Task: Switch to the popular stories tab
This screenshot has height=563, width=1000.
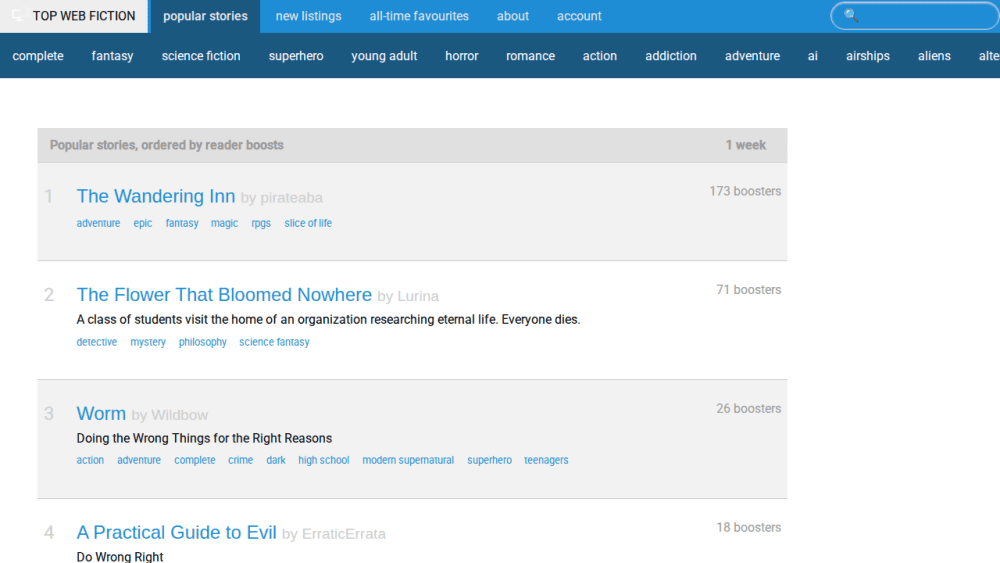Action: click(205, 16)
